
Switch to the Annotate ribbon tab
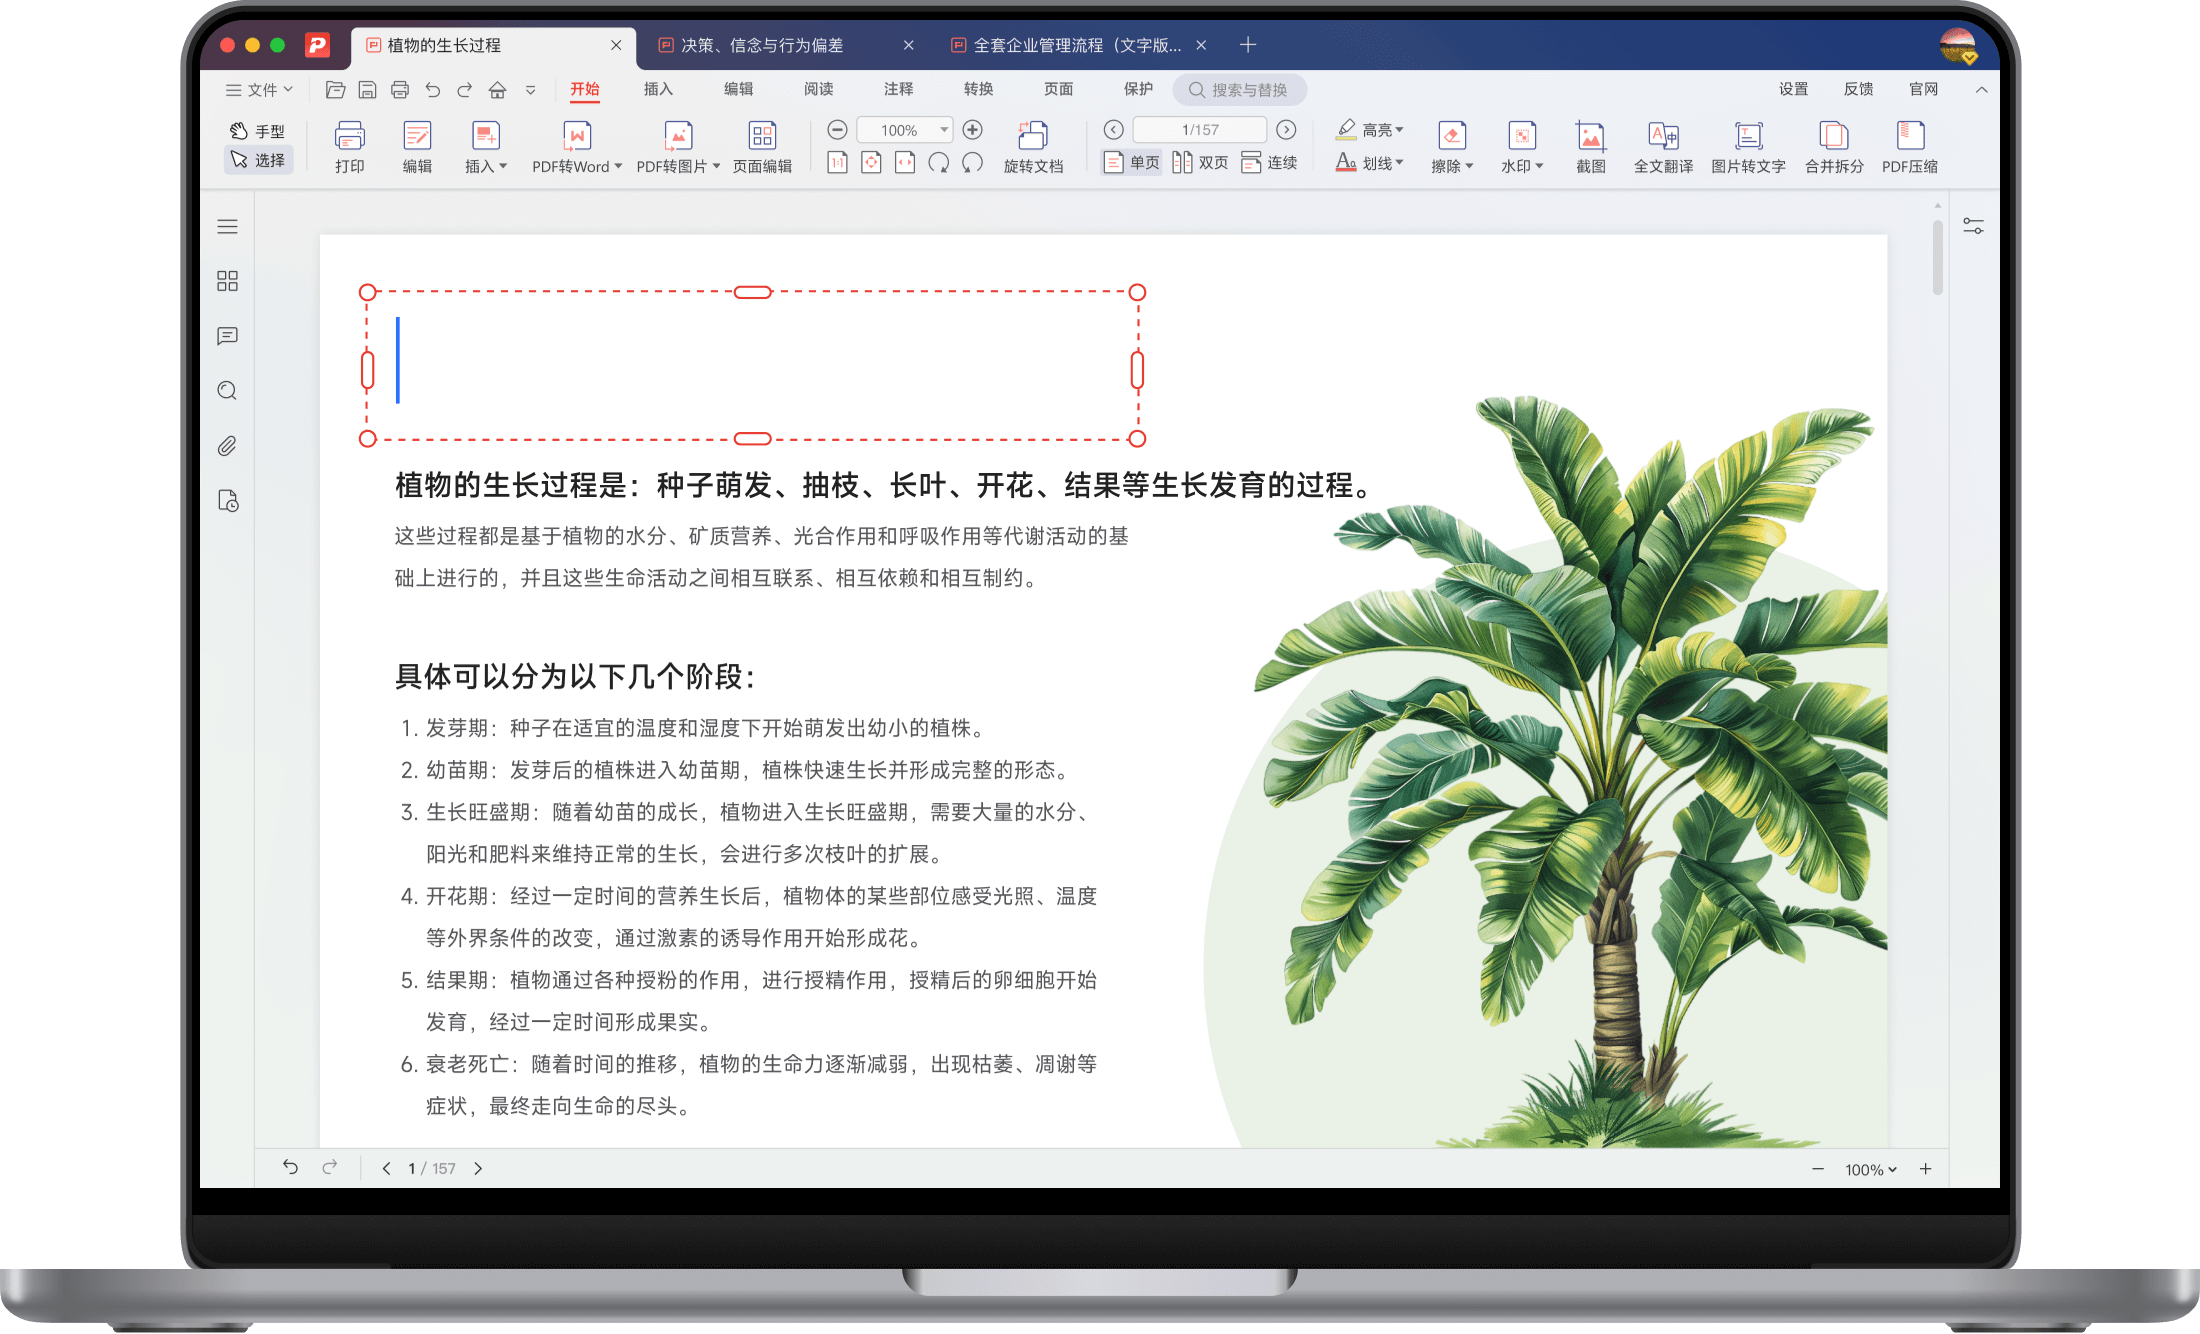898,89
